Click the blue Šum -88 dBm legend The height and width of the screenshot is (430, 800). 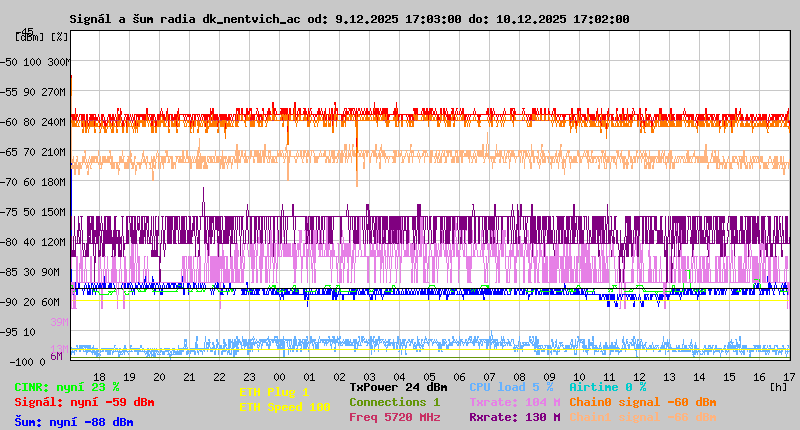pyautogui.click(x=74, y=422)
